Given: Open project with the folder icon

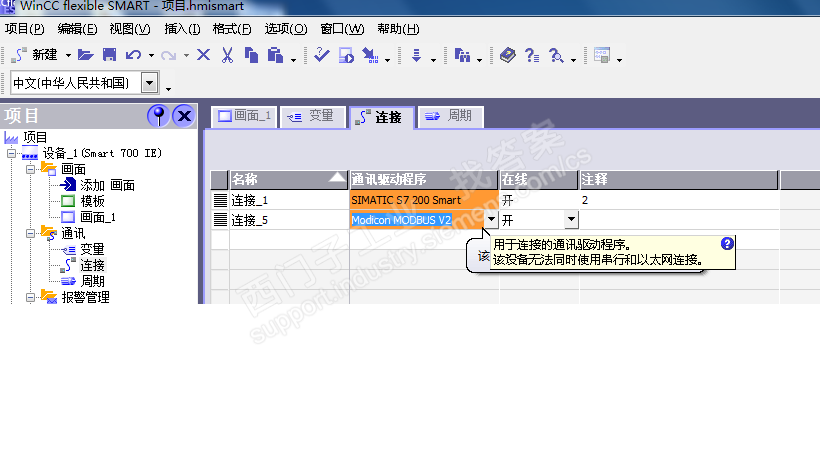Looking at the screenshot, I should 86,55.
